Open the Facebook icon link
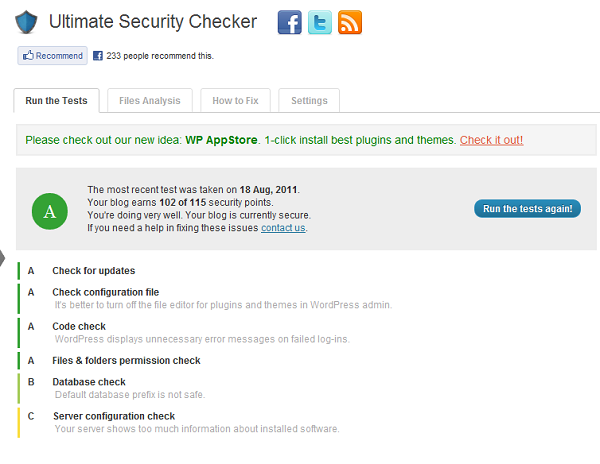Viewport: 600px width, 464px height. pyautogui.click(x=289, y=22)
